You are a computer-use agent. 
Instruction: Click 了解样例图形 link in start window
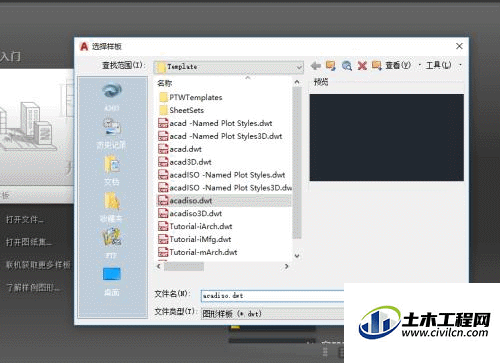tap(33, 287)
